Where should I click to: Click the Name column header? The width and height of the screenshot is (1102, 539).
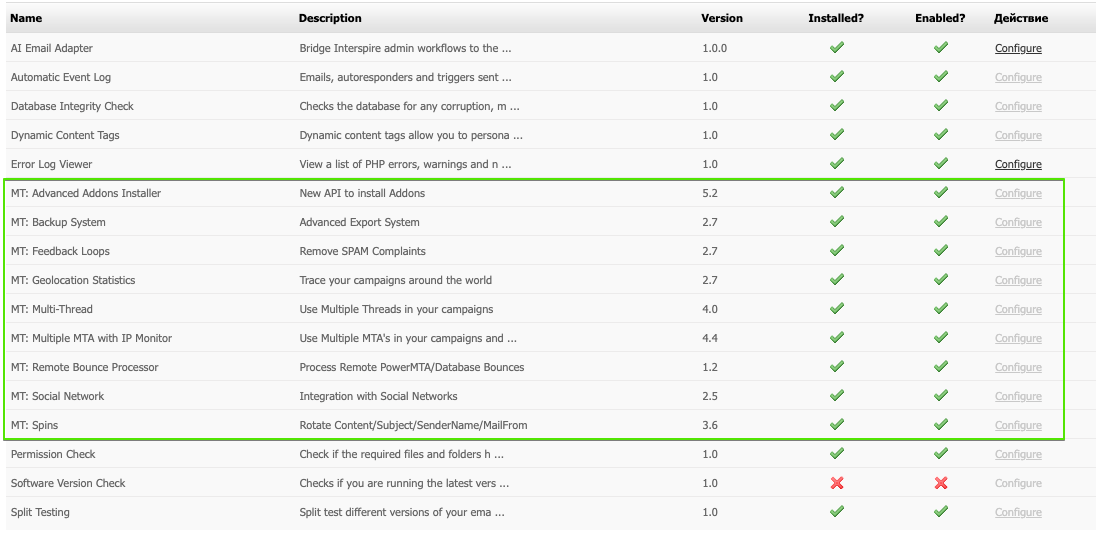pos(27,18)
